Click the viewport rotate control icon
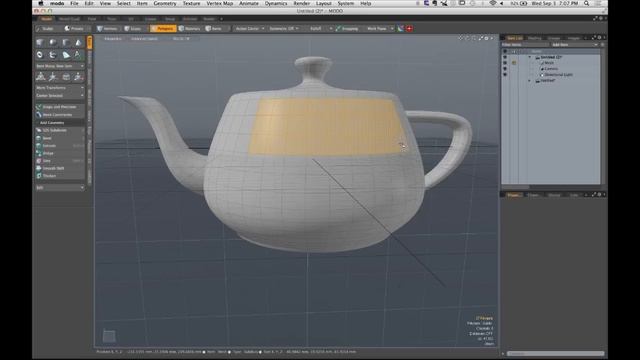 (x=468, y=38)
